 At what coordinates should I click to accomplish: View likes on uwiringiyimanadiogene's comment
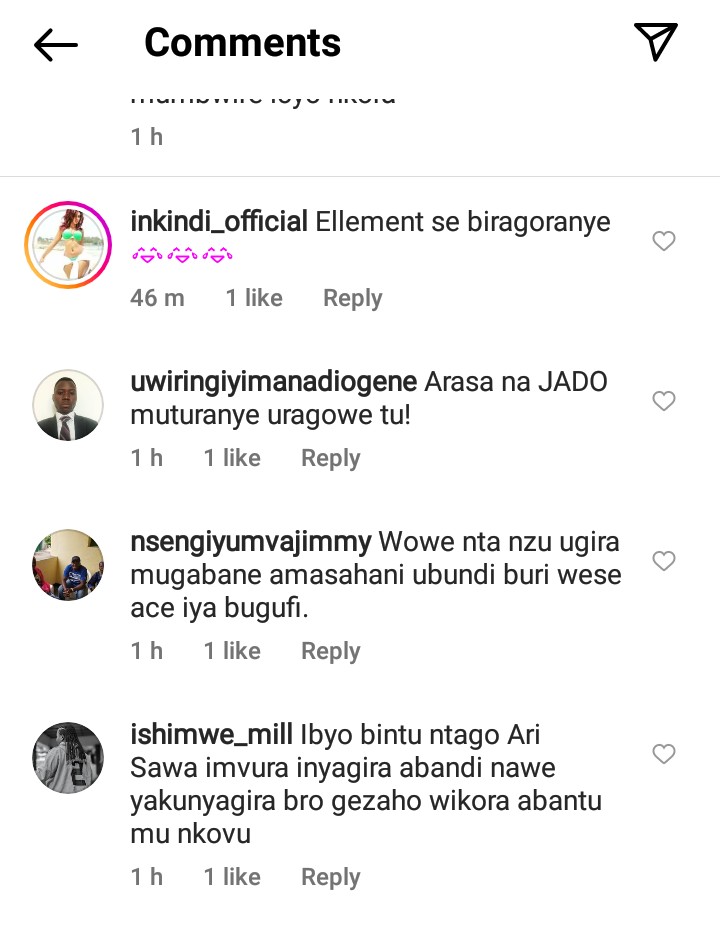232,458
